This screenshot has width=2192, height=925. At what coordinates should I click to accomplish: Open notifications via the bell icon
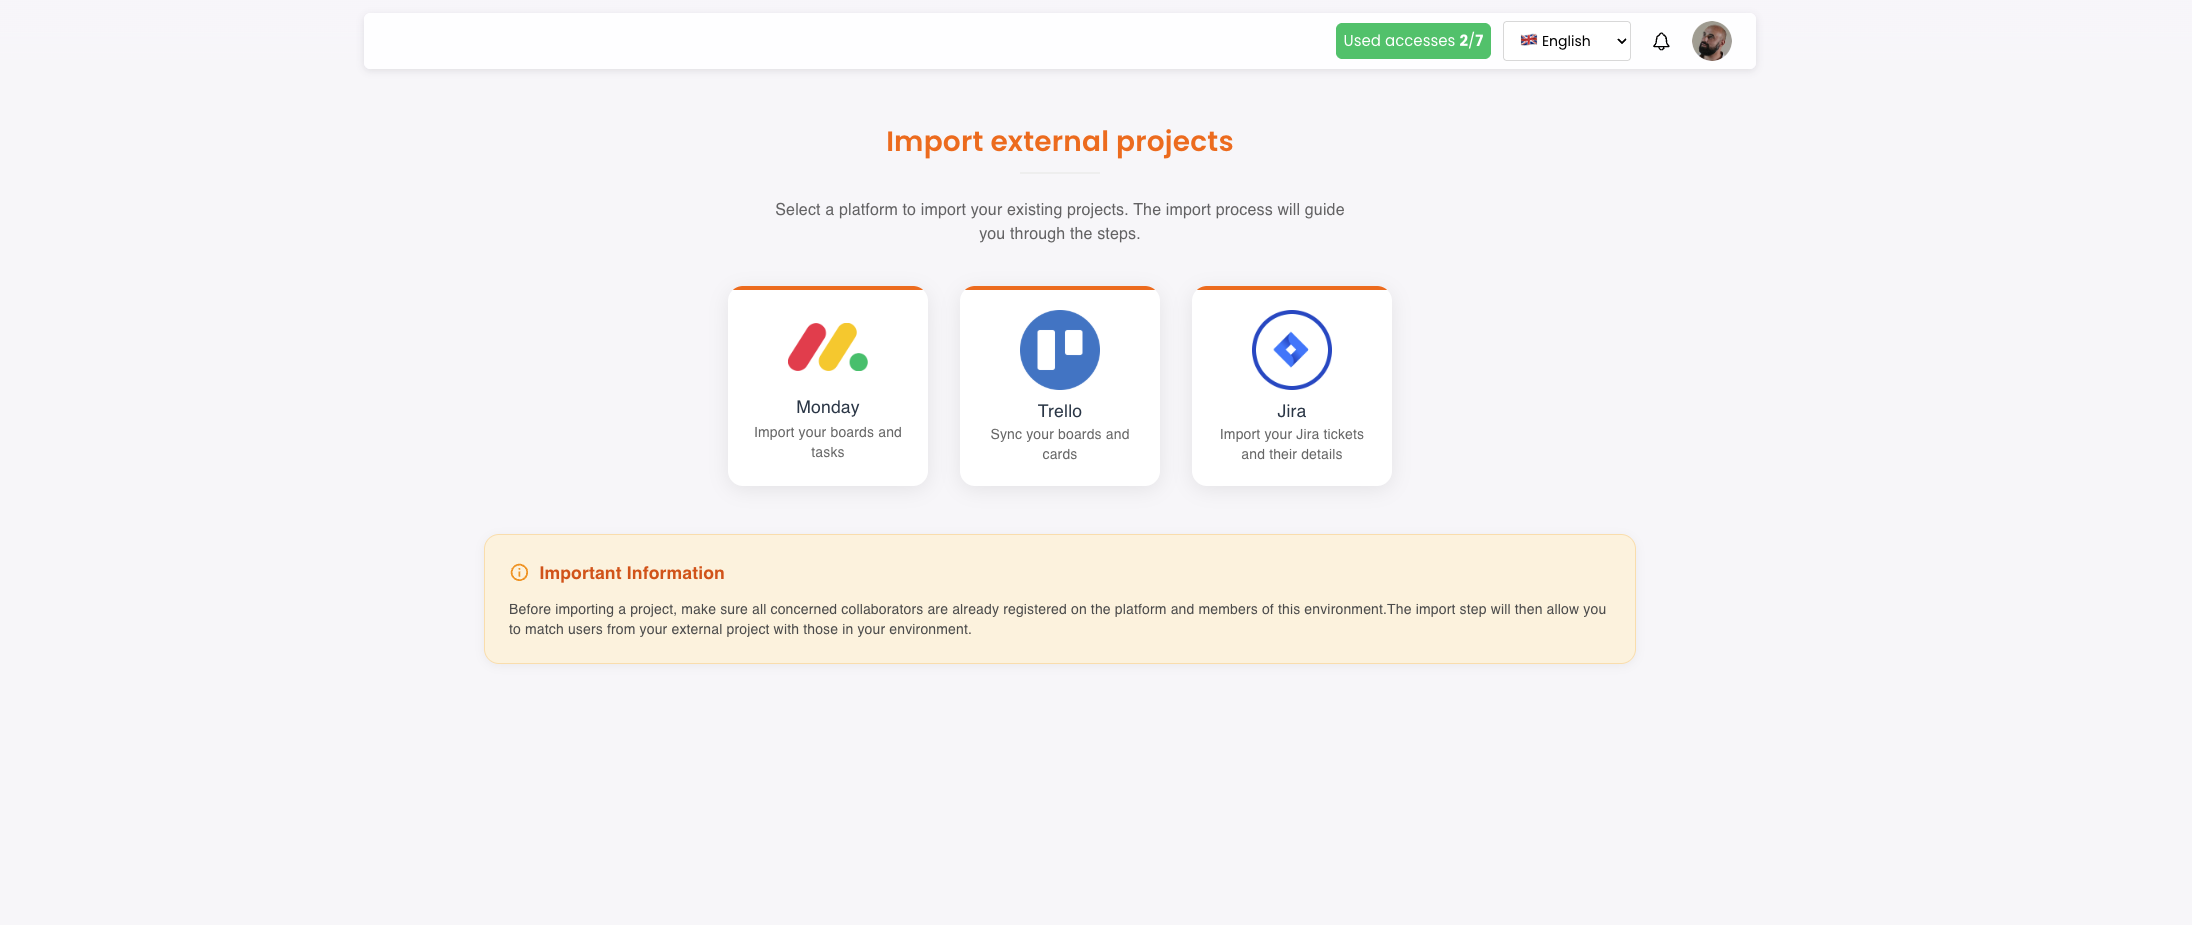1661,41
